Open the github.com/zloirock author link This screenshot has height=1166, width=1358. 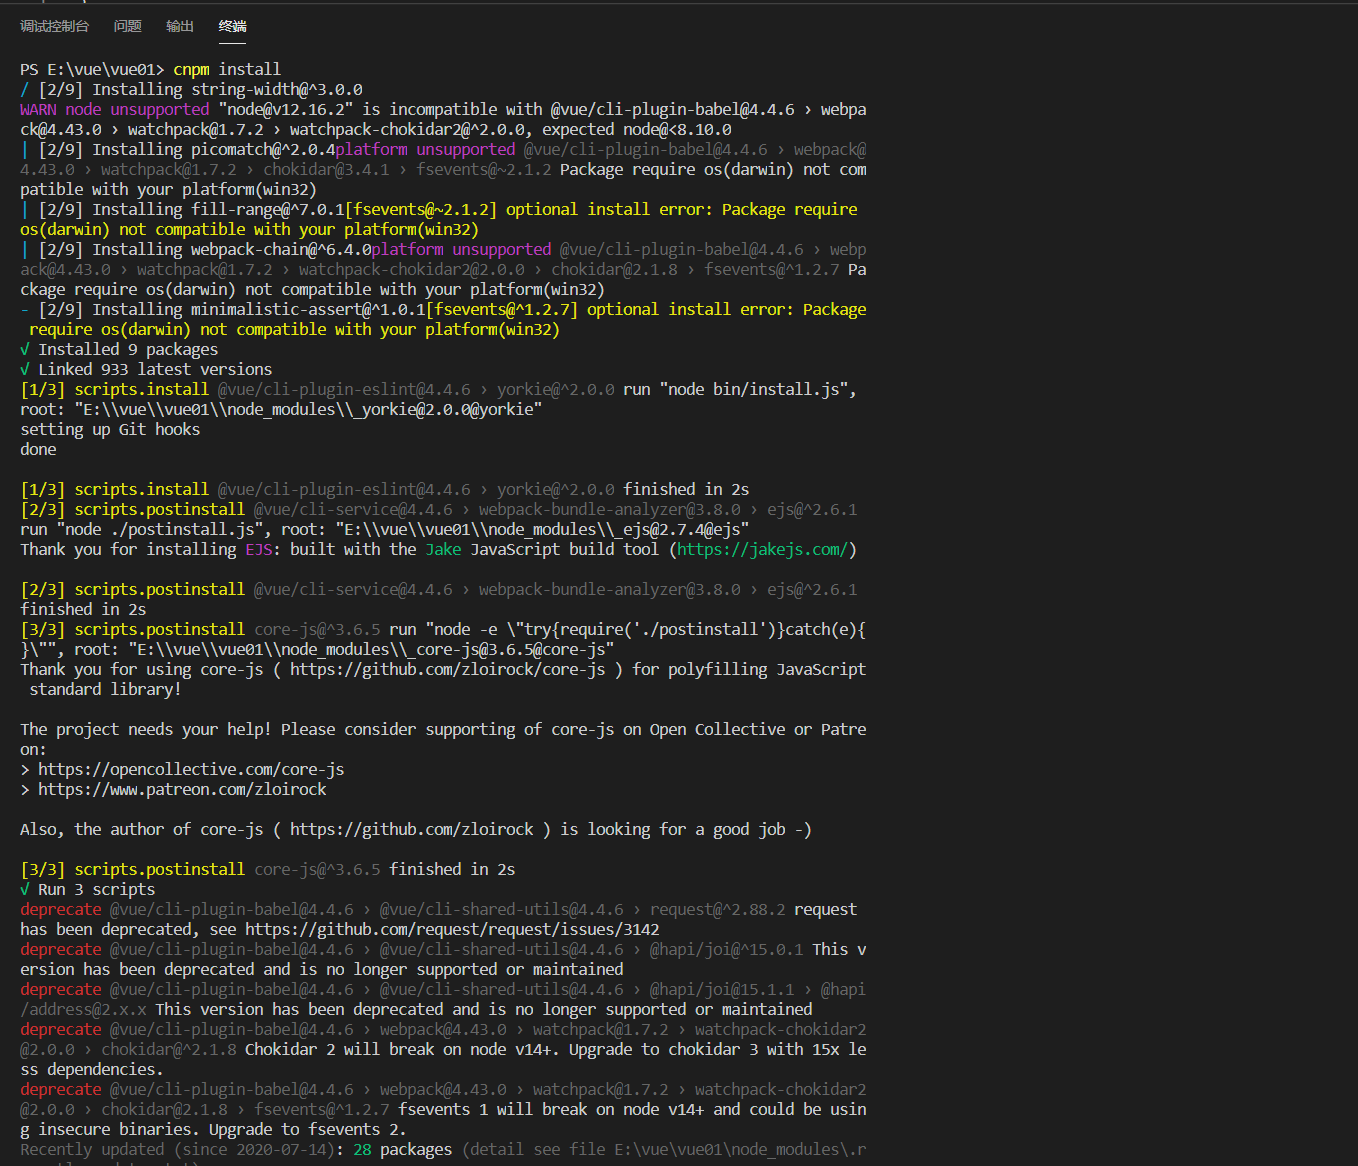point(412,829)
